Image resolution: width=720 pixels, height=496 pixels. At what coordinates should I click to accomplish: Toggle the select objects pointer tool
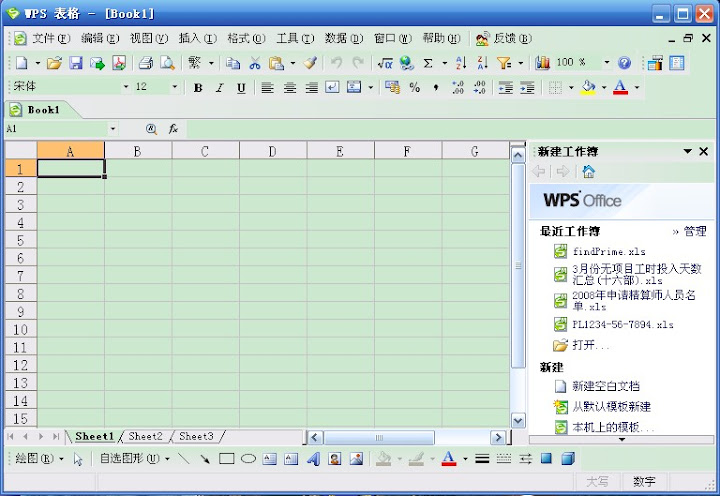[78, 459]
